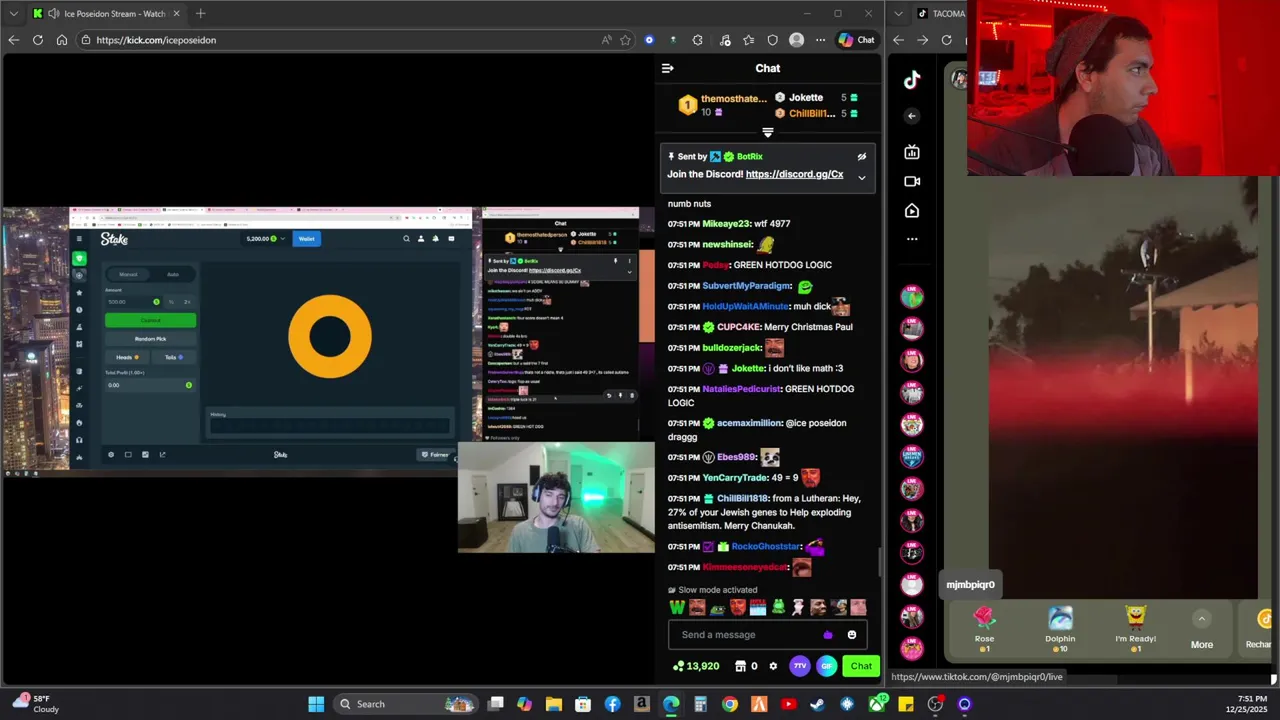Screen dimensions: 1280x720
Task: Open the Edge favorites list icon
Action: pos(748,40)
